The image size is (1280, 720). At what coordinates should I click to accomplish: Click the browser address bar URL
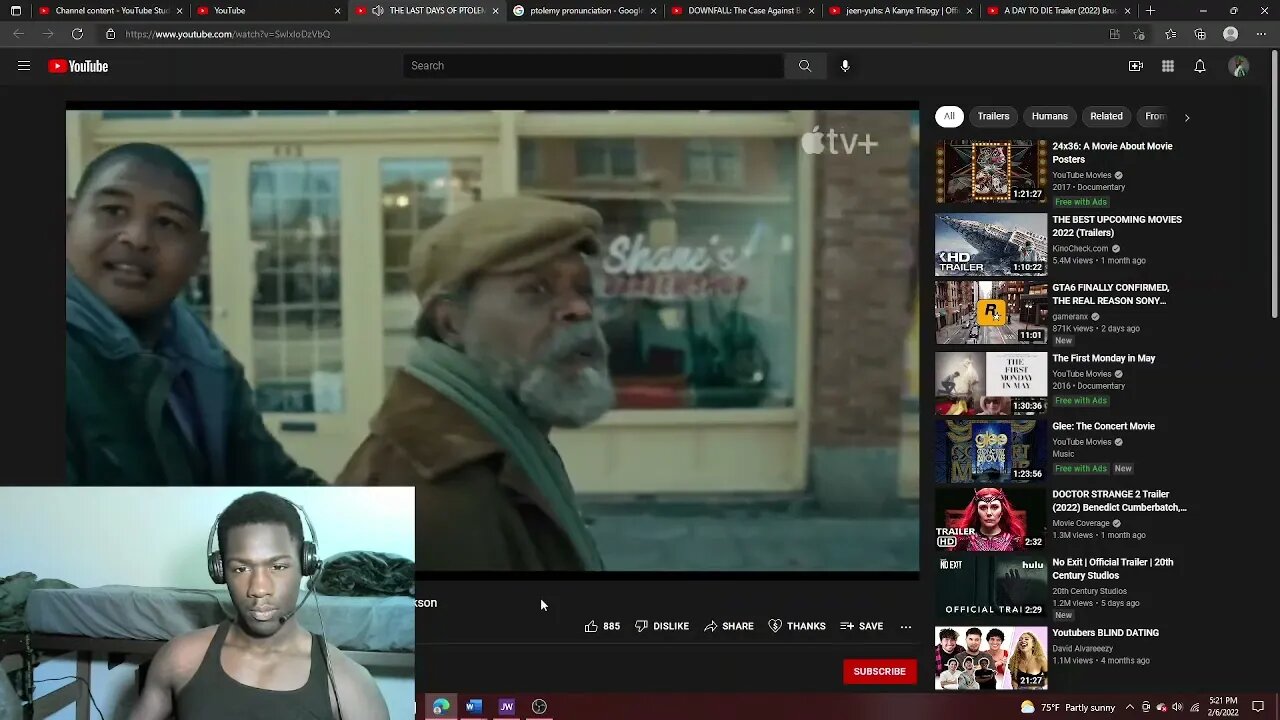coord(228,34)
